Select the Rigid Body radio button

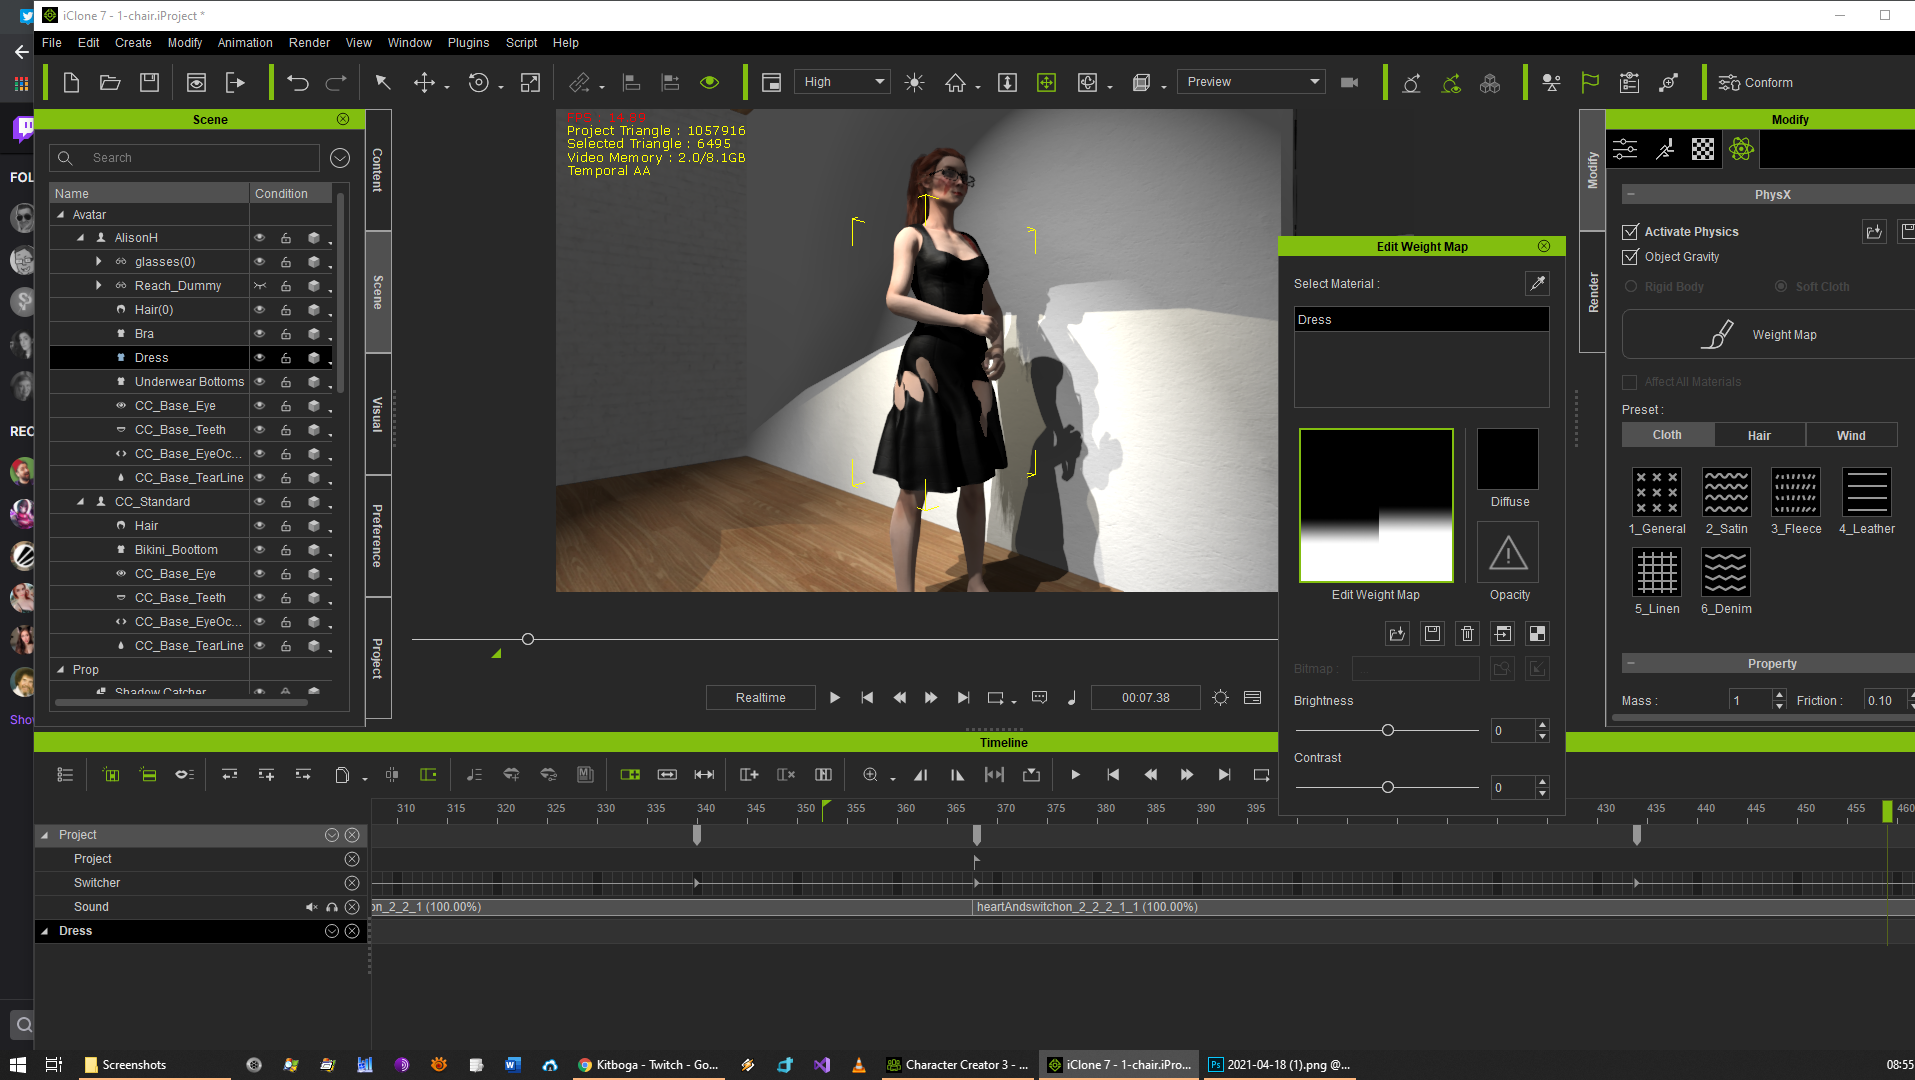(x=1631, y=286)
